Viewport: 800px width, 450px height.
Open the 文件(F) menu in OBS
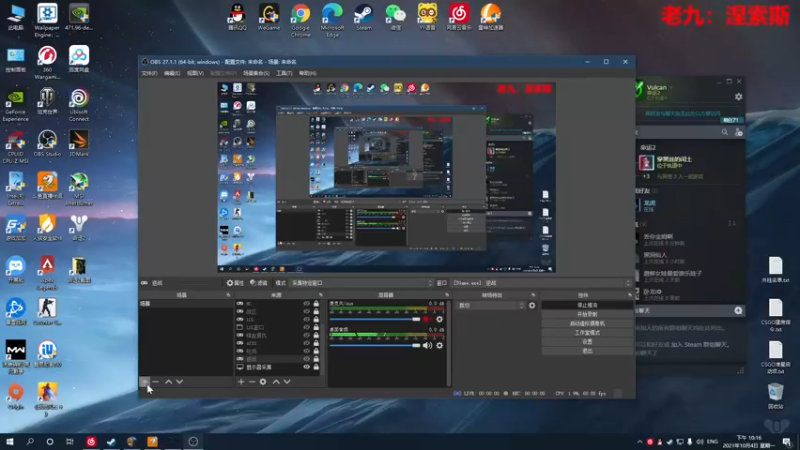click(x=149, y=73)
